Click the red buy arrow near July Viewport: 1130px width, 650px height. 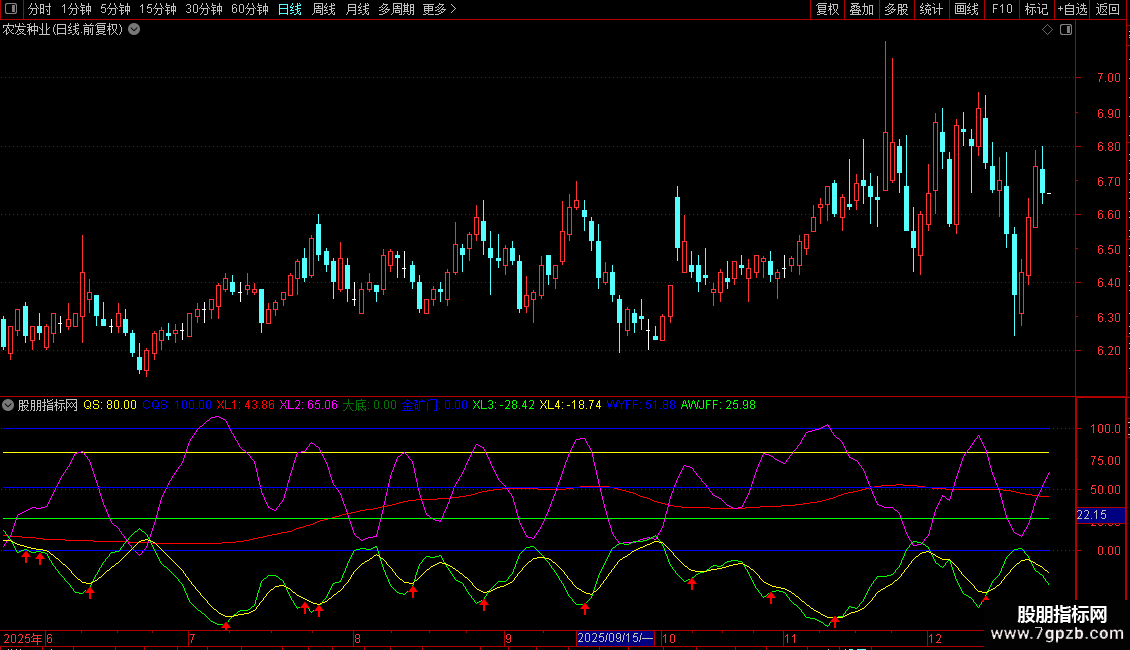(x=226, y=625)
